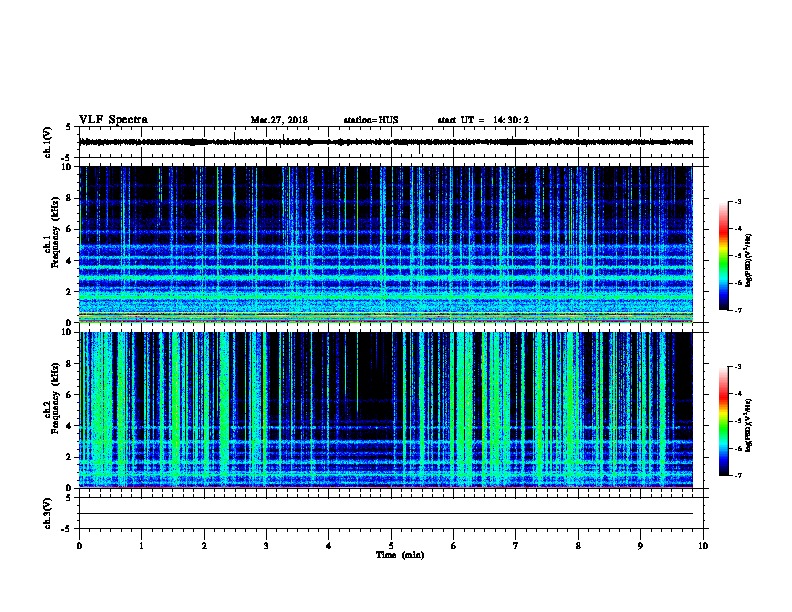Click the ch.1 spectrogram panel

click(x=386, y=244)
